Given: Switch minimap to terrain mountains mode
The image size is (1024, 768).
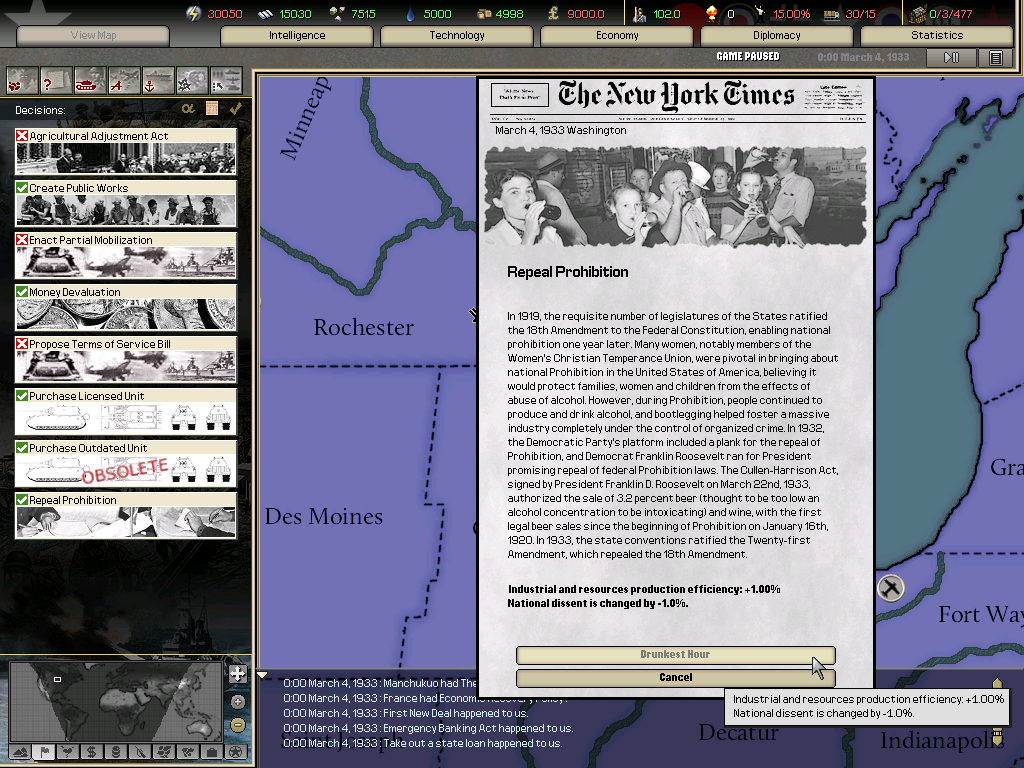Looking at the screenshot, I should tap(20, 752).
